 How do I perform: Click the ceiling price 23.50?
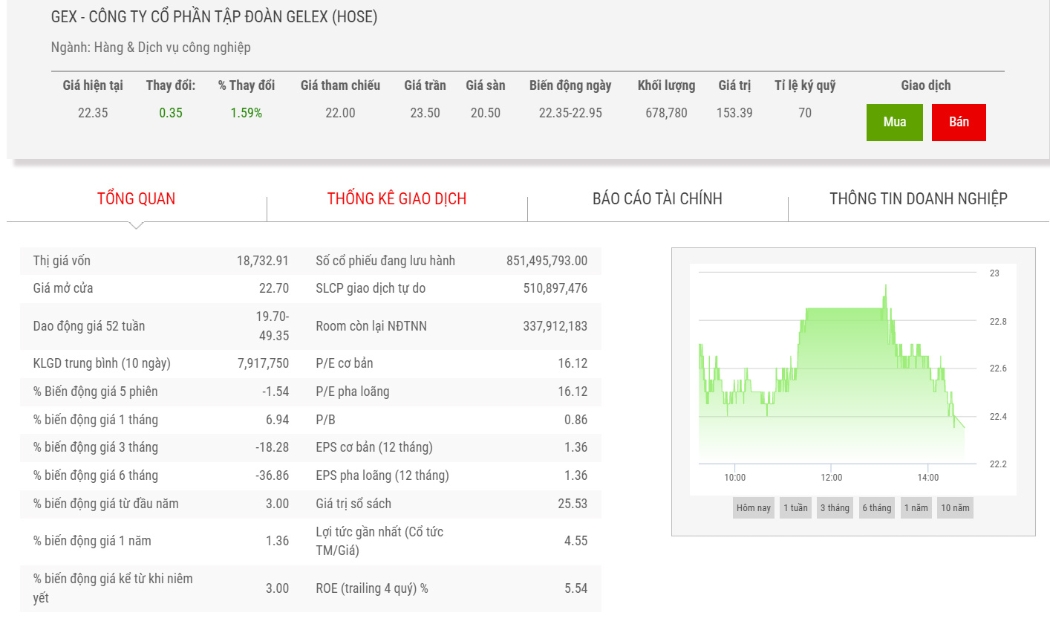(425, 113)
